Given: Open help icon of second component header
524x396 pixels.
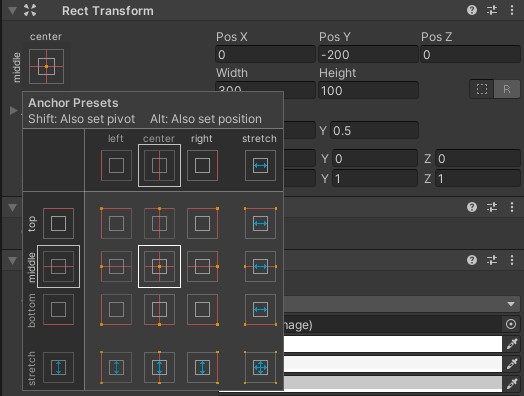Looking at the screenshot, I should [472, 207].
